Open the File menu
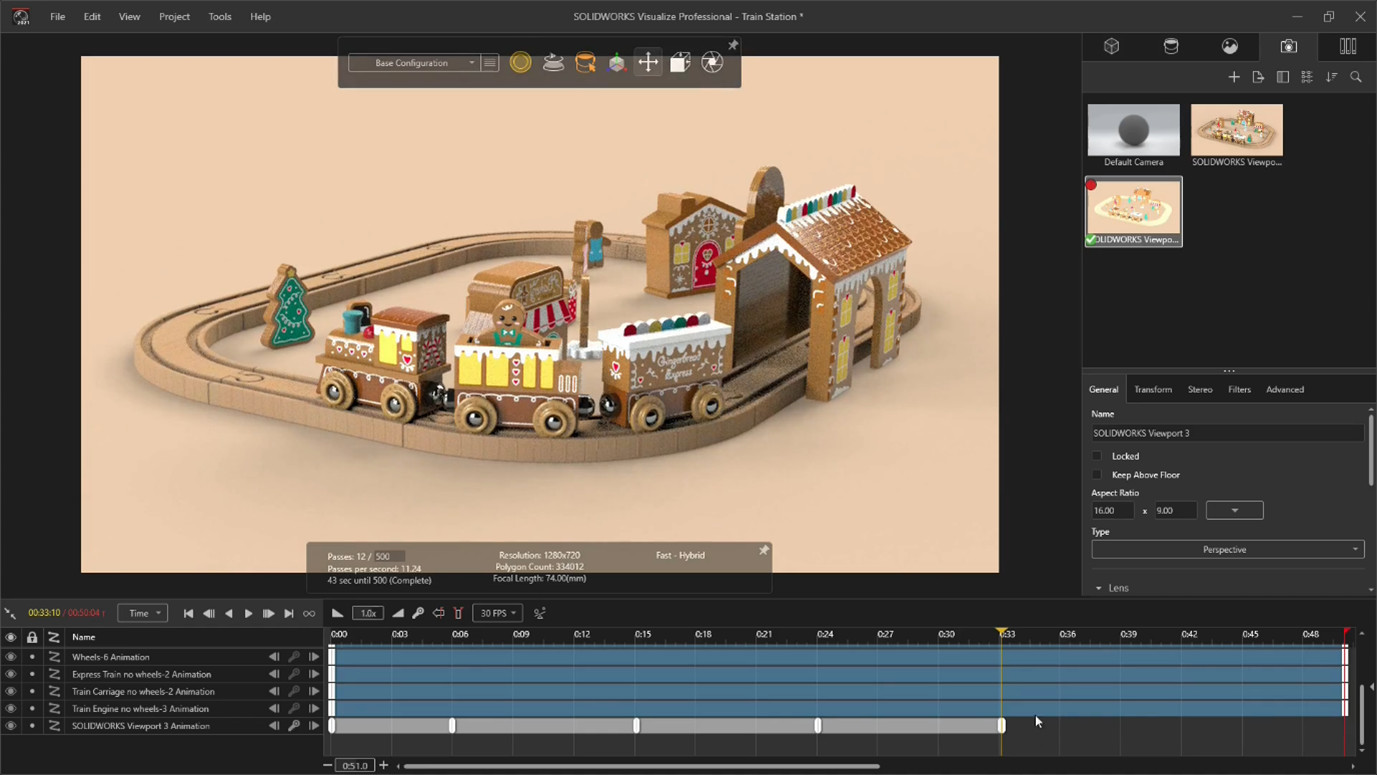 (58, 17)
